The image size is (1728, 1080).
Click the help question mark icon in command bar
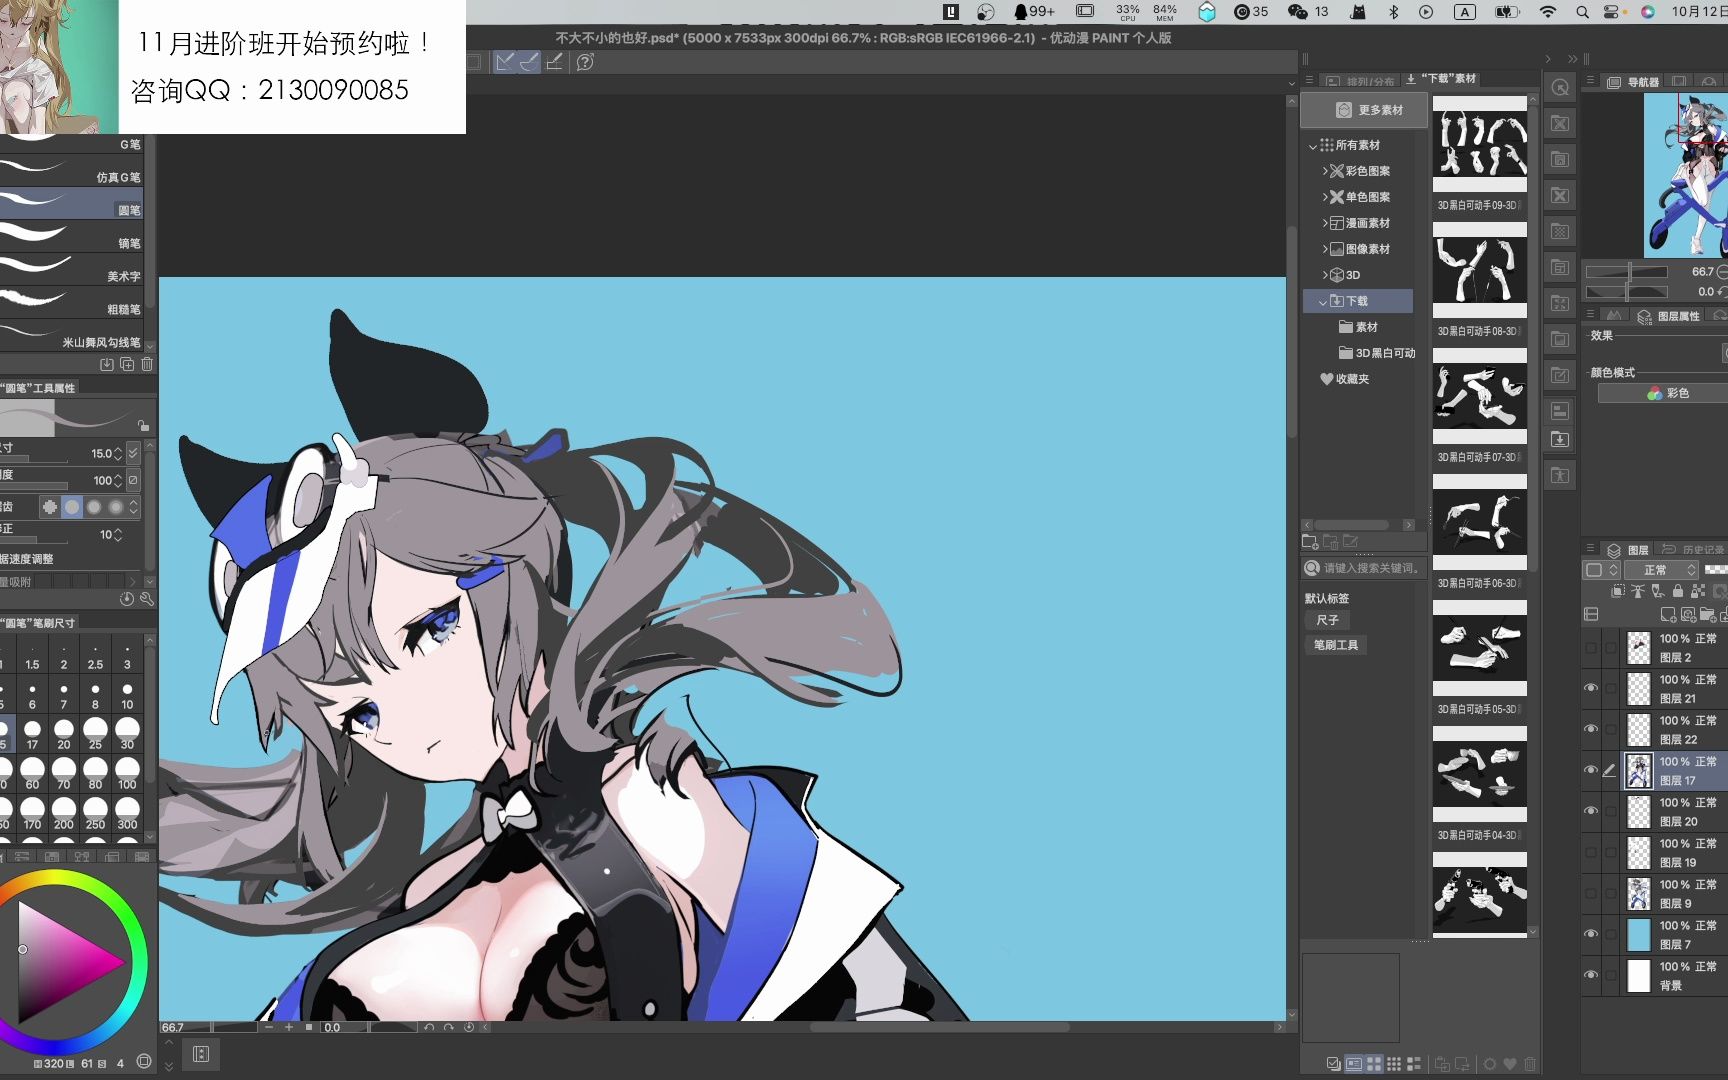[586, 62]
